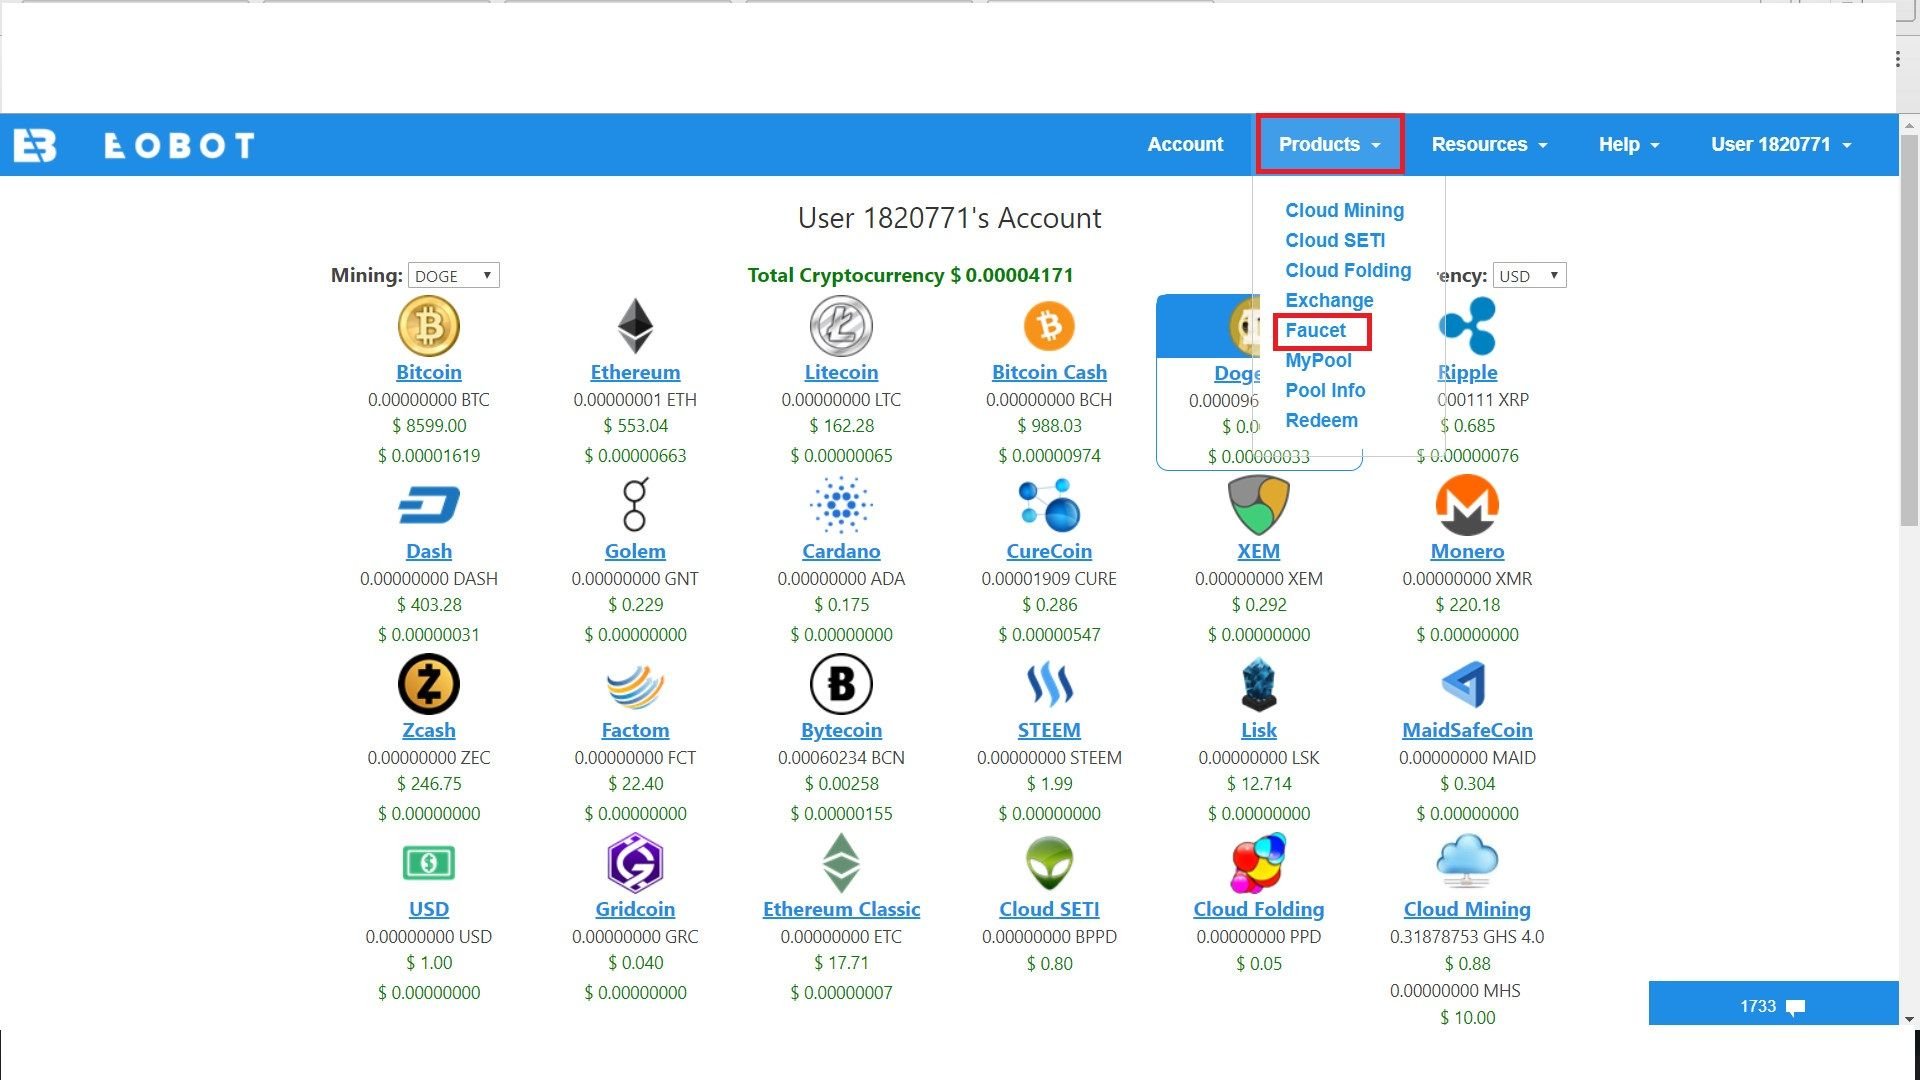Click the Ripple logo icon
Viewport: 1920px width, 1080px height.
pos(1467,326)
